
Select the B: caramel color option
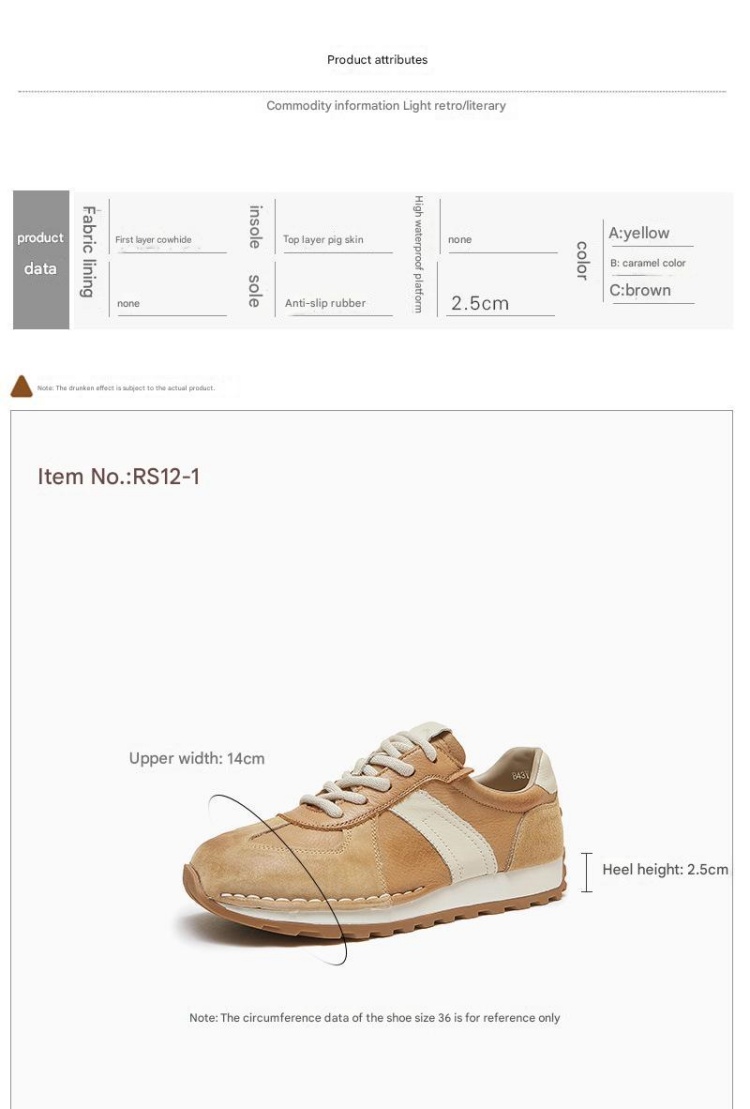tap(648, 263)
